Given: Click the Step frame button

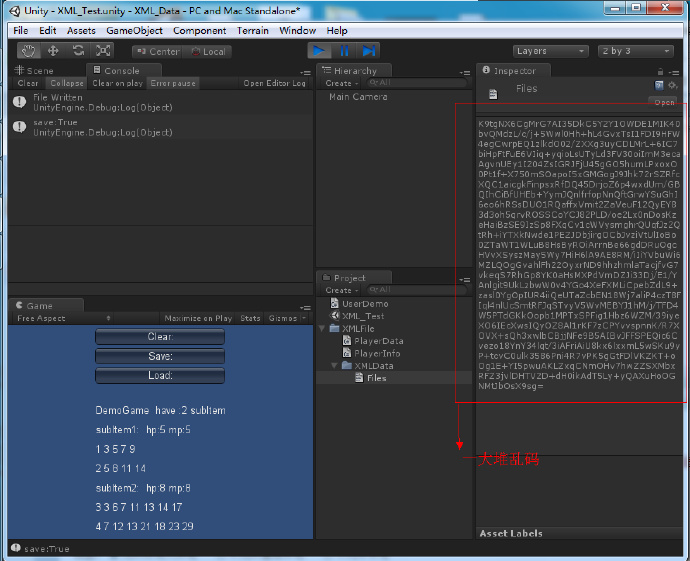Looking at the screenshot, I should point(368,51).
